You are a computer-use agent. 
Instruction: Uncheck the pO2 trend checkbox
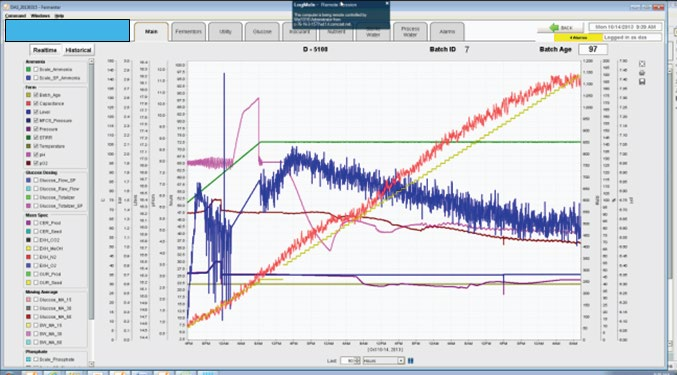[x=36, y=163]
